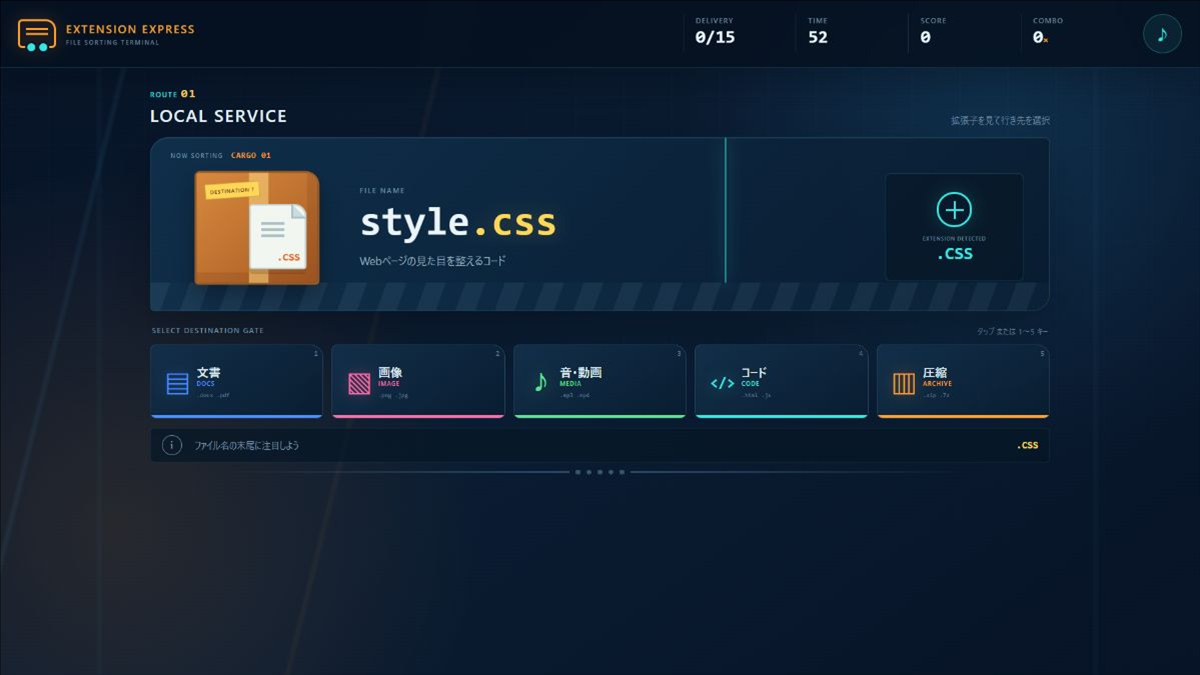Select the 画像 IMAGE destination gate
This screenshot has width=1200, height=675.
click(418, 381)
